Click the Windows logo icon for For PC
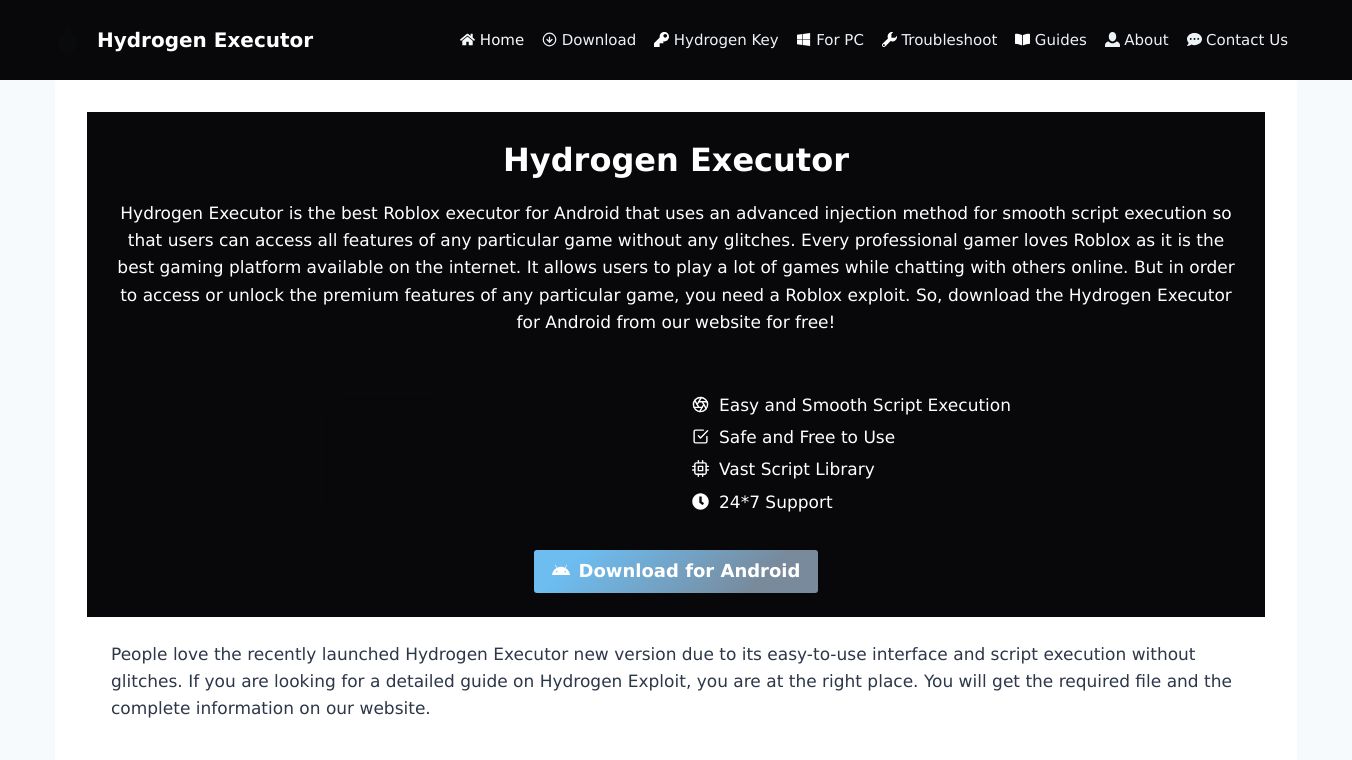 [803, 40]
